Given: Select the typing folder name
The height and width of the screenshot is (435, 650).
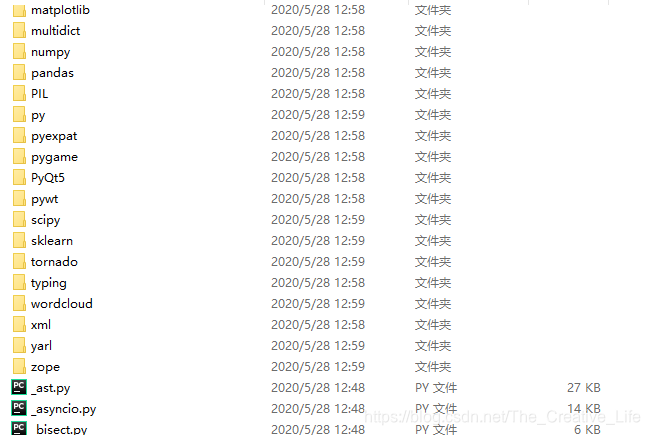Looking at the screenshot, I should click(49, 283).
